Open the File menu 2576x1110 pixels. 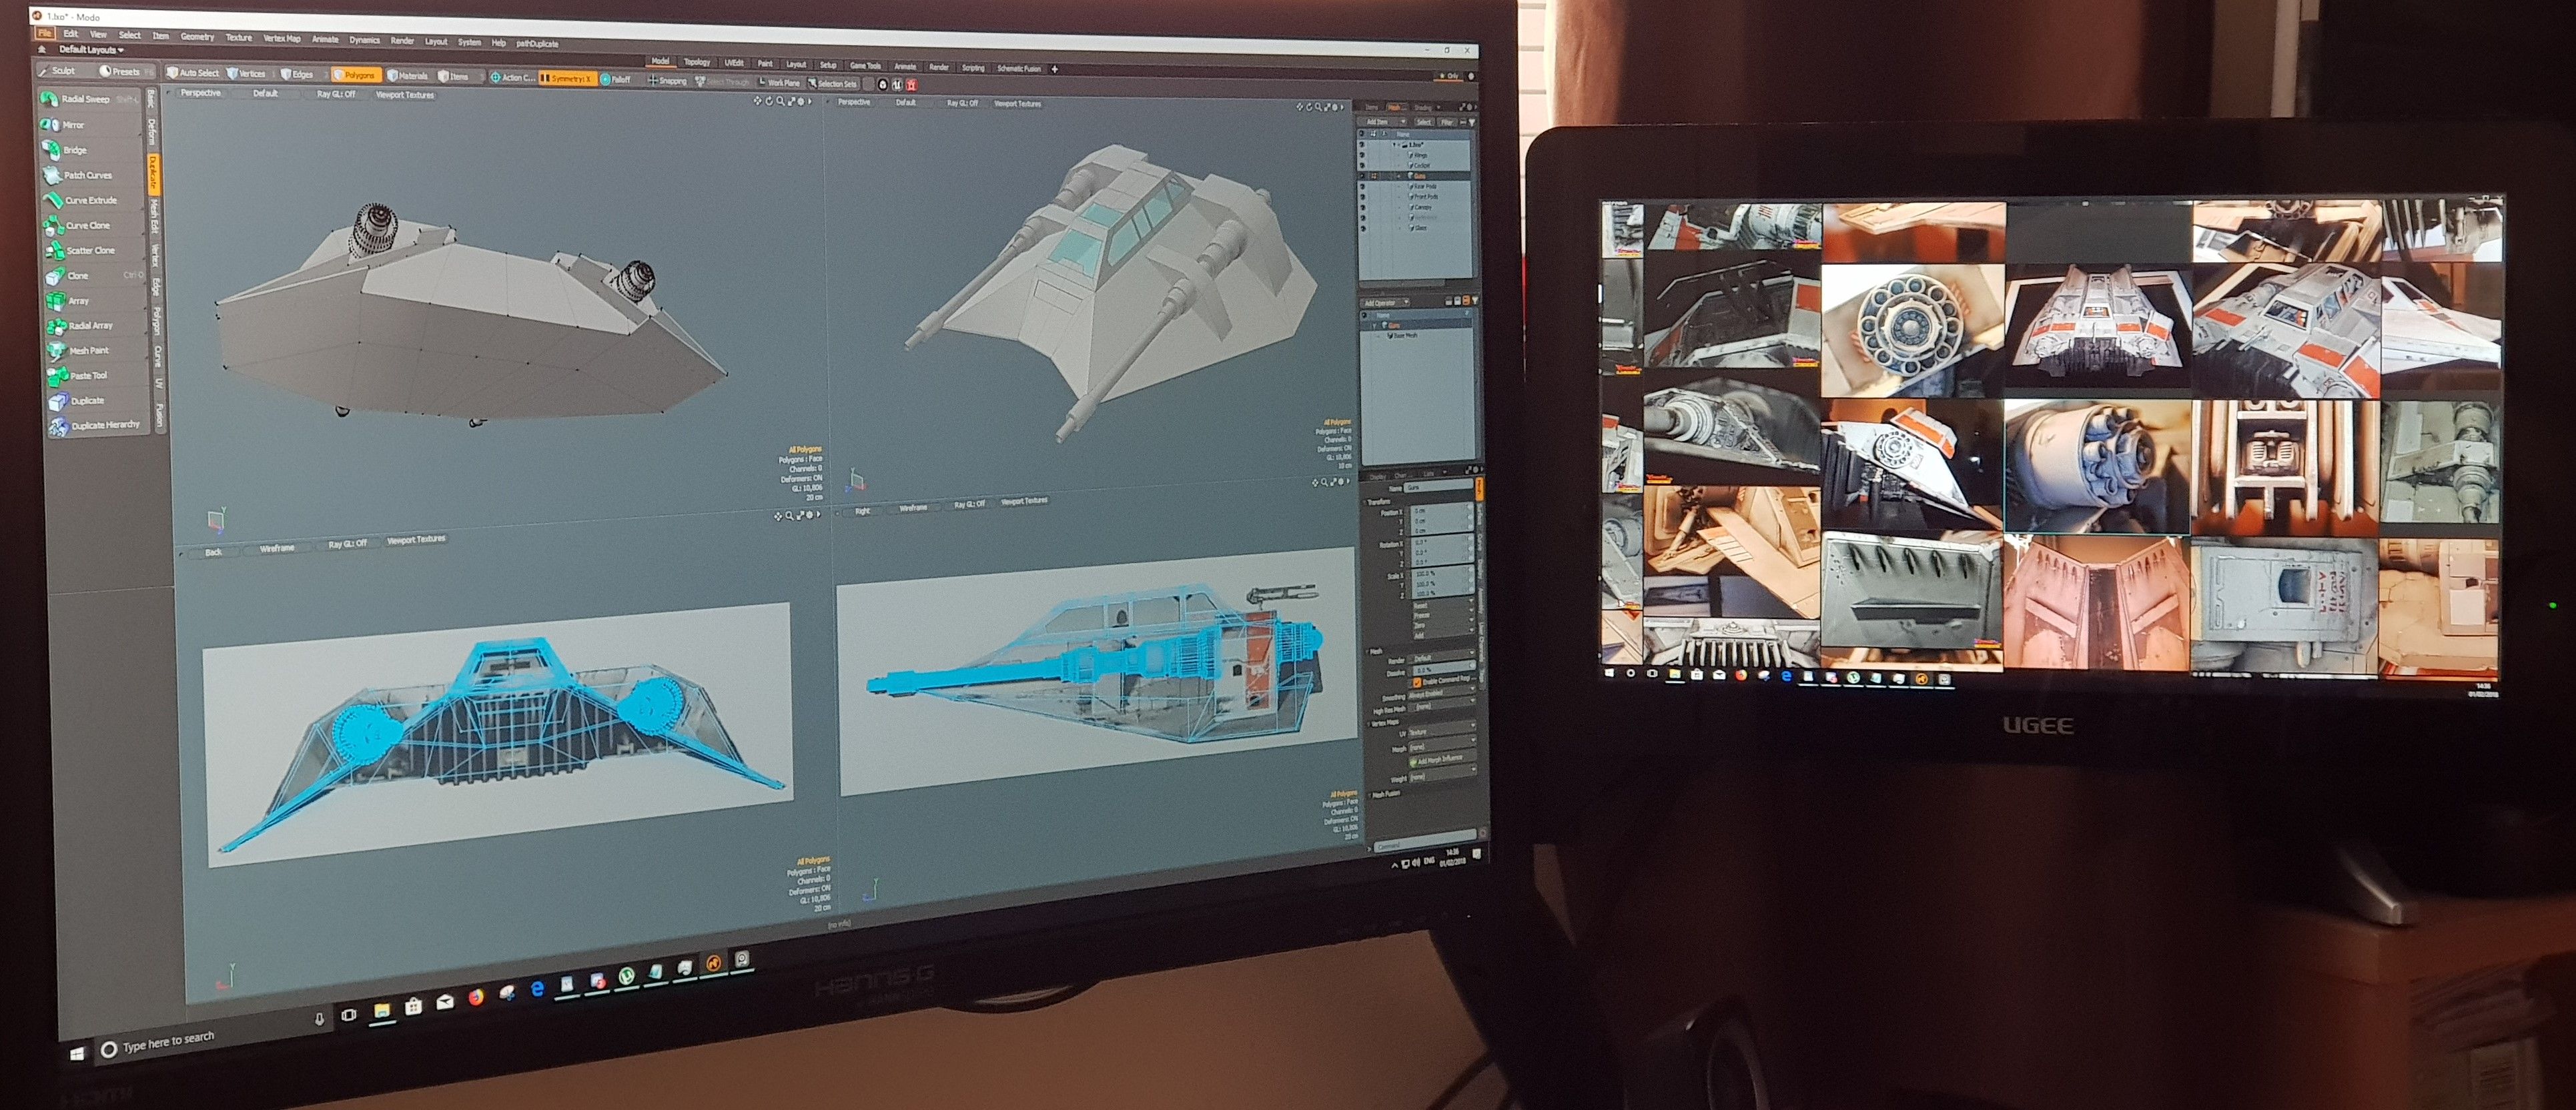(x=44, y=33)
